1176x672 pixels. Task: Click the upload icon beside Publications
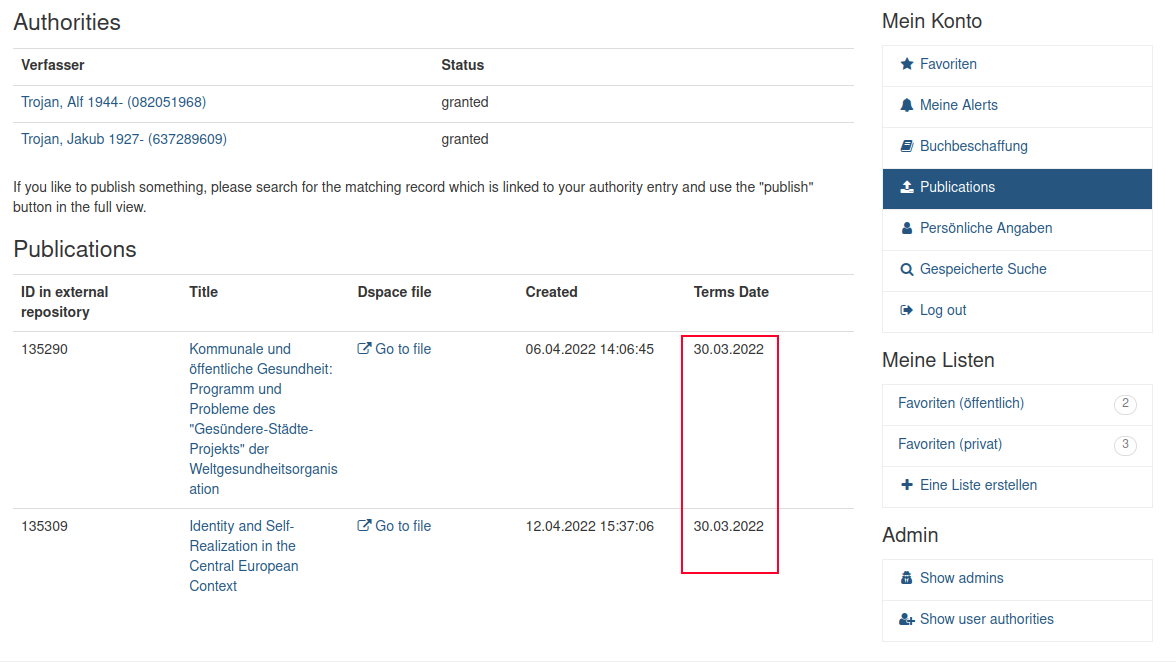[907, 187]
